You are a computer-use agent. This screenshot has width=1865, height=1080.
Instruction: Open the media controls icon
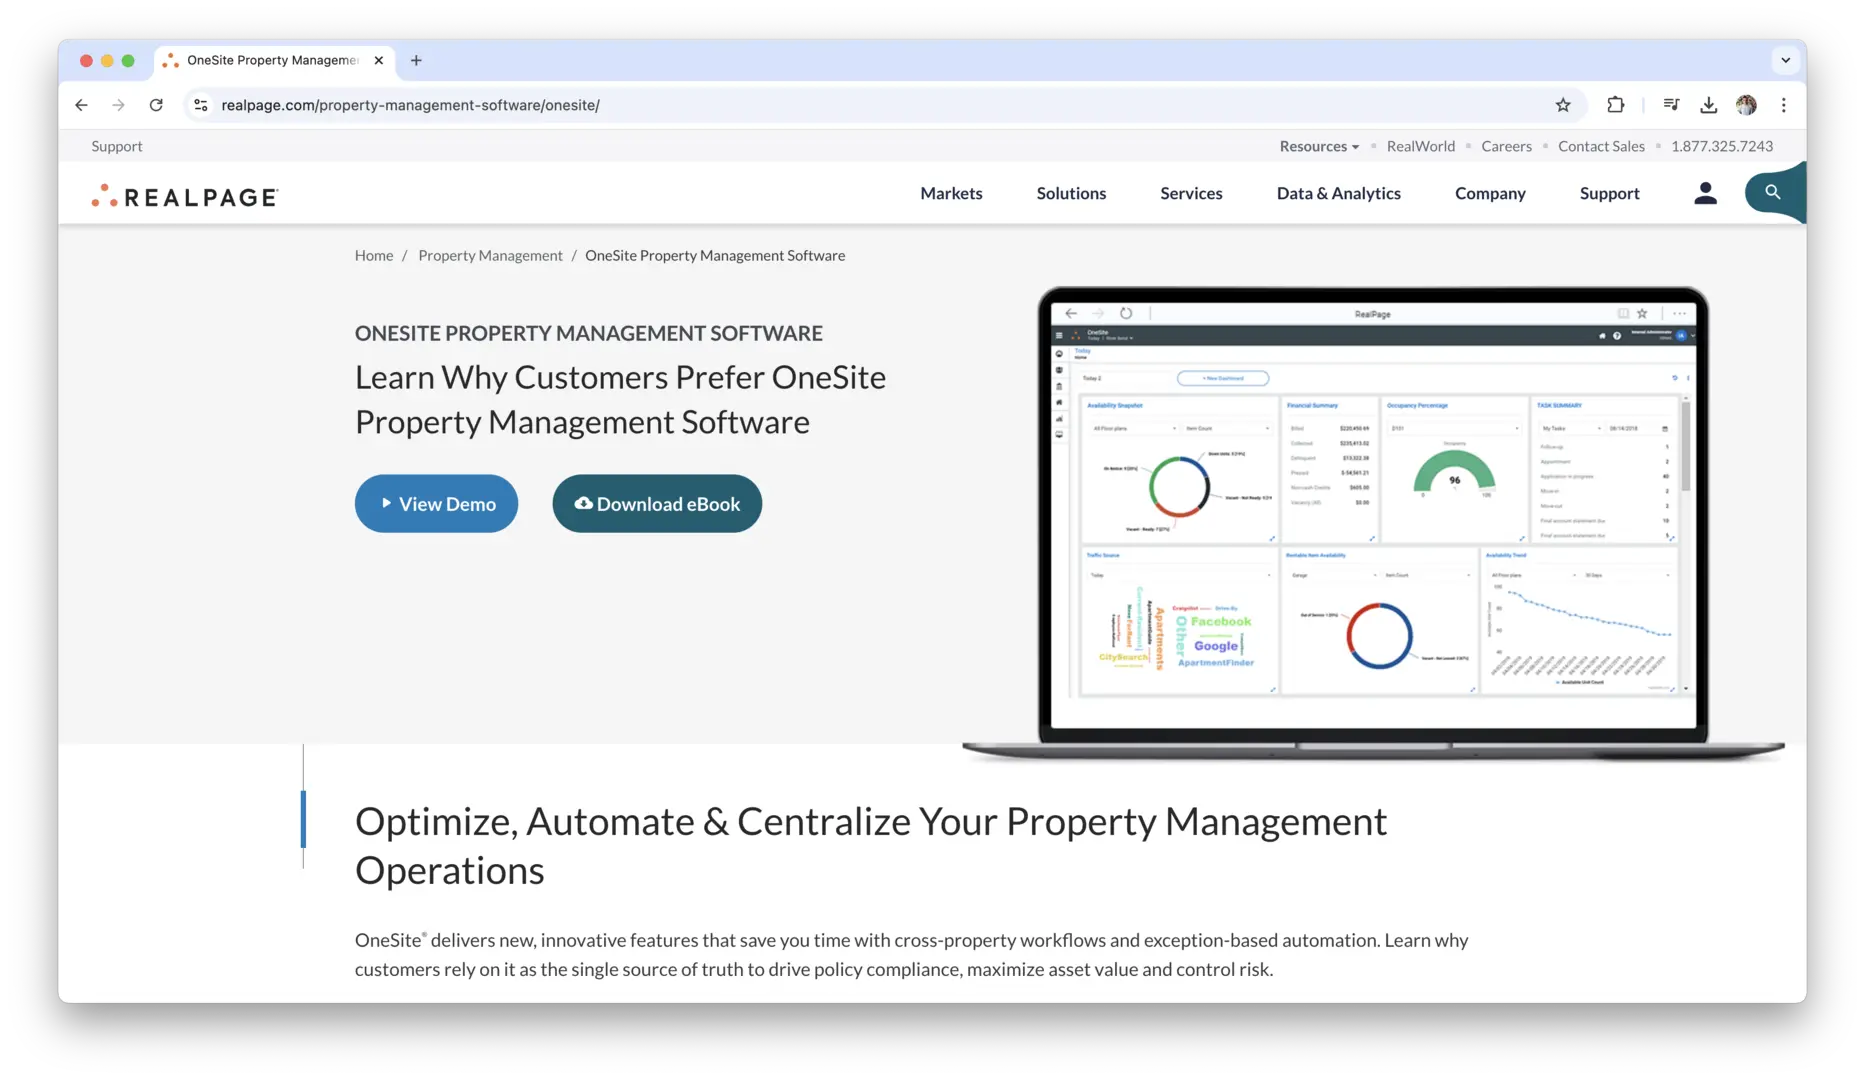pos(1671,105)
